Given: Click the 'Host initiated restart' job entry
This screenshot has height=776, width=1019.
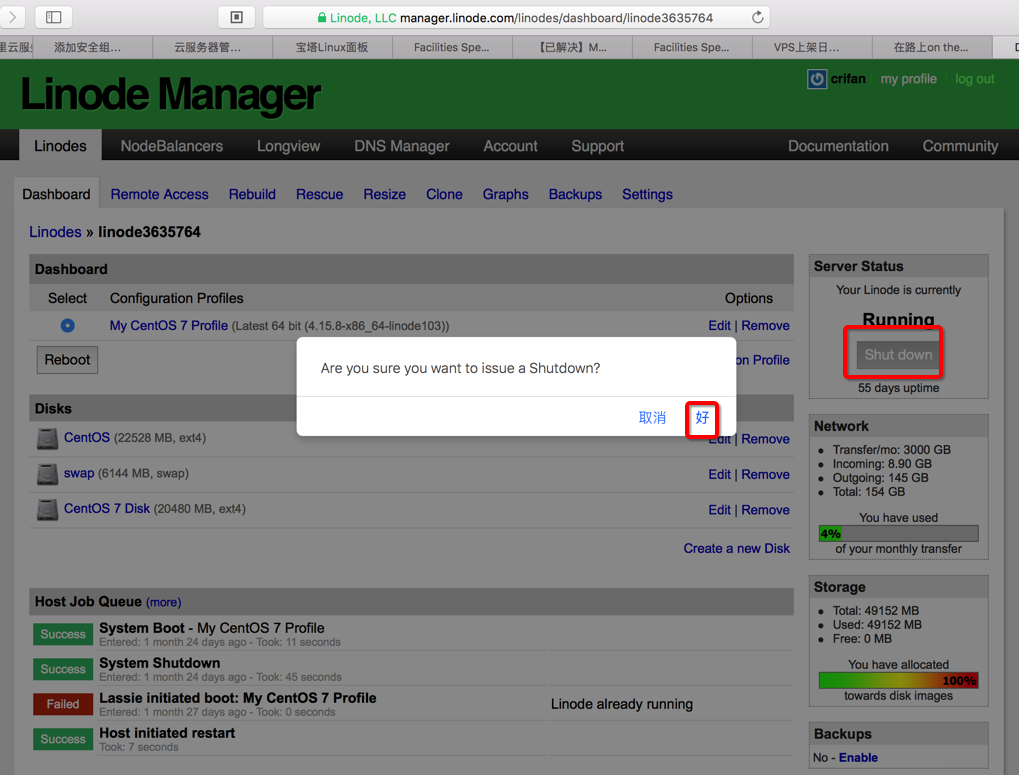Looking at the screenshot, I should [x=167, y=733].
